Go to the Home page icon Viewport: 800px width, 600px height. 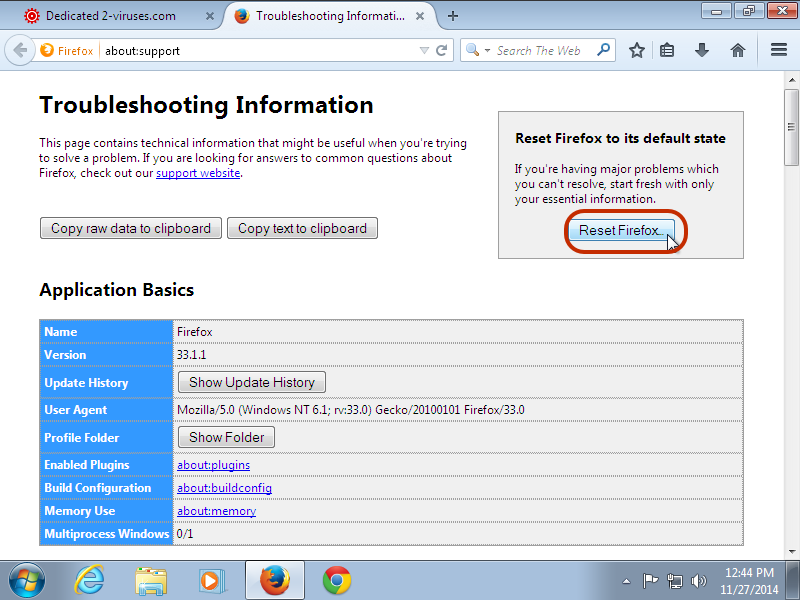[738, 50]
